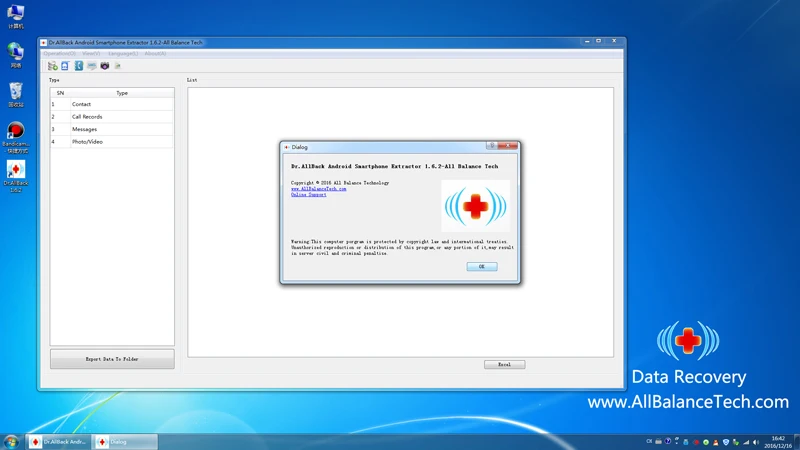800x450 pixels.
Task: Close the About dialog with X
Action: pos(508,146)
